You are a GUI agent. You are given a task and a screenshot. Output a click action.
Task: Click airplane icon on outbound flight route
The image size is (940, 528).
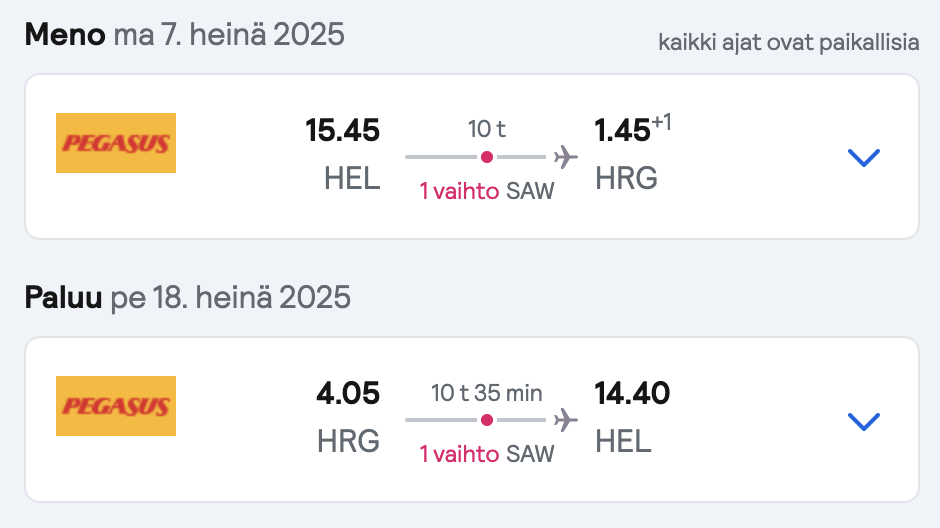[565, 157]
